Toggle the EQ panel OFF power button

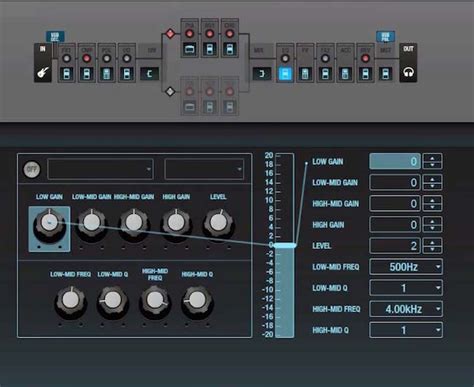click(32, 169)
